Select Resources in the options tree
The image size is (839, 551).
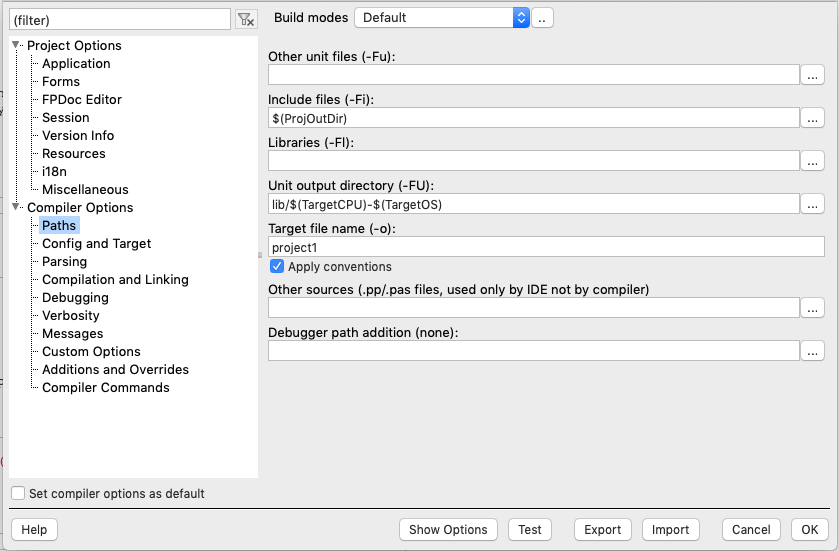pos(74,154)
